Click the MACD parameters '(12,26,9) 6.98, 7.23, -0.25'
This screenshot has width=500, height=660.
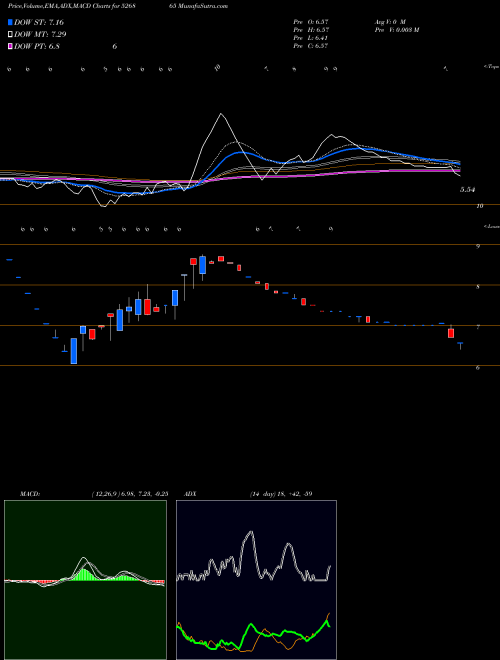(130, 494)
